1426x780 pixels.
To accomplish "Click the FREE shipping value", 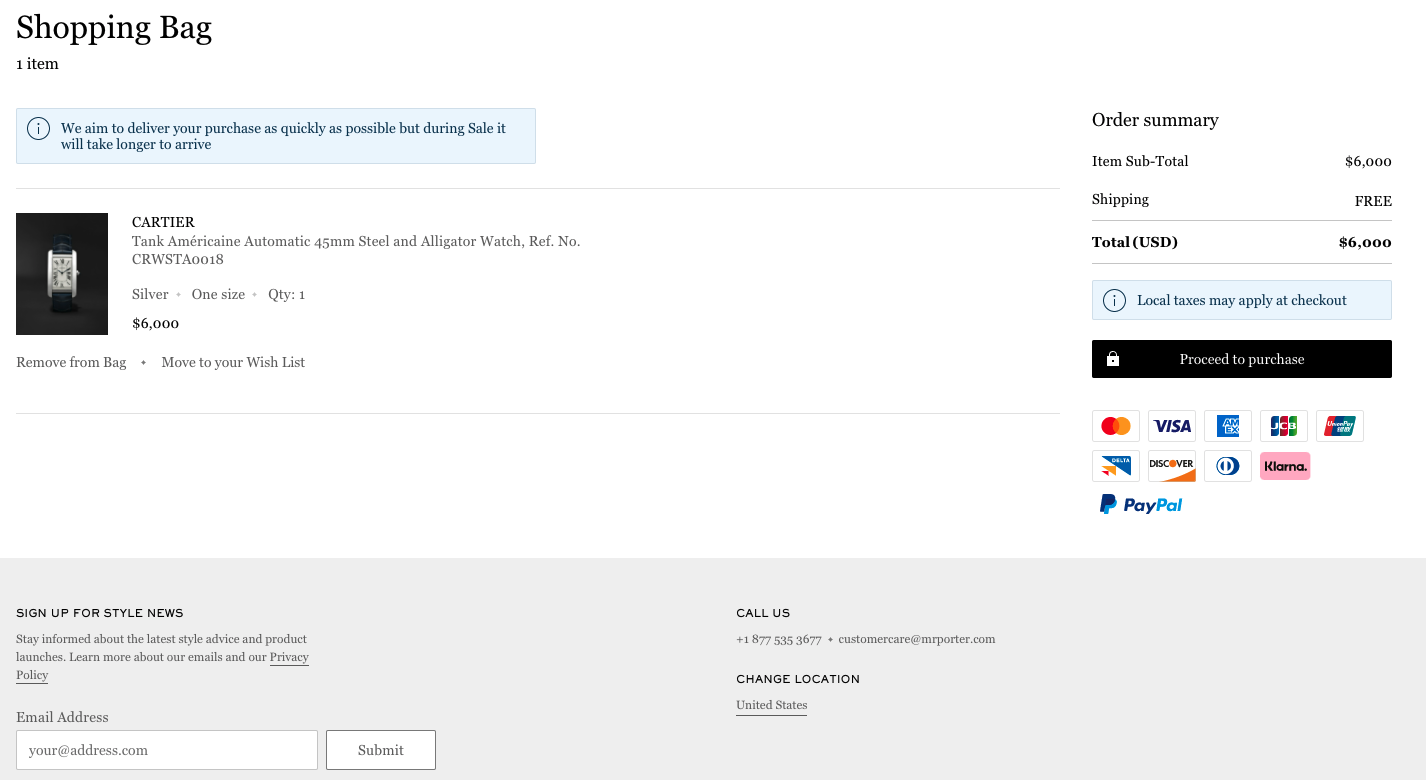I will coord(1373,201).
